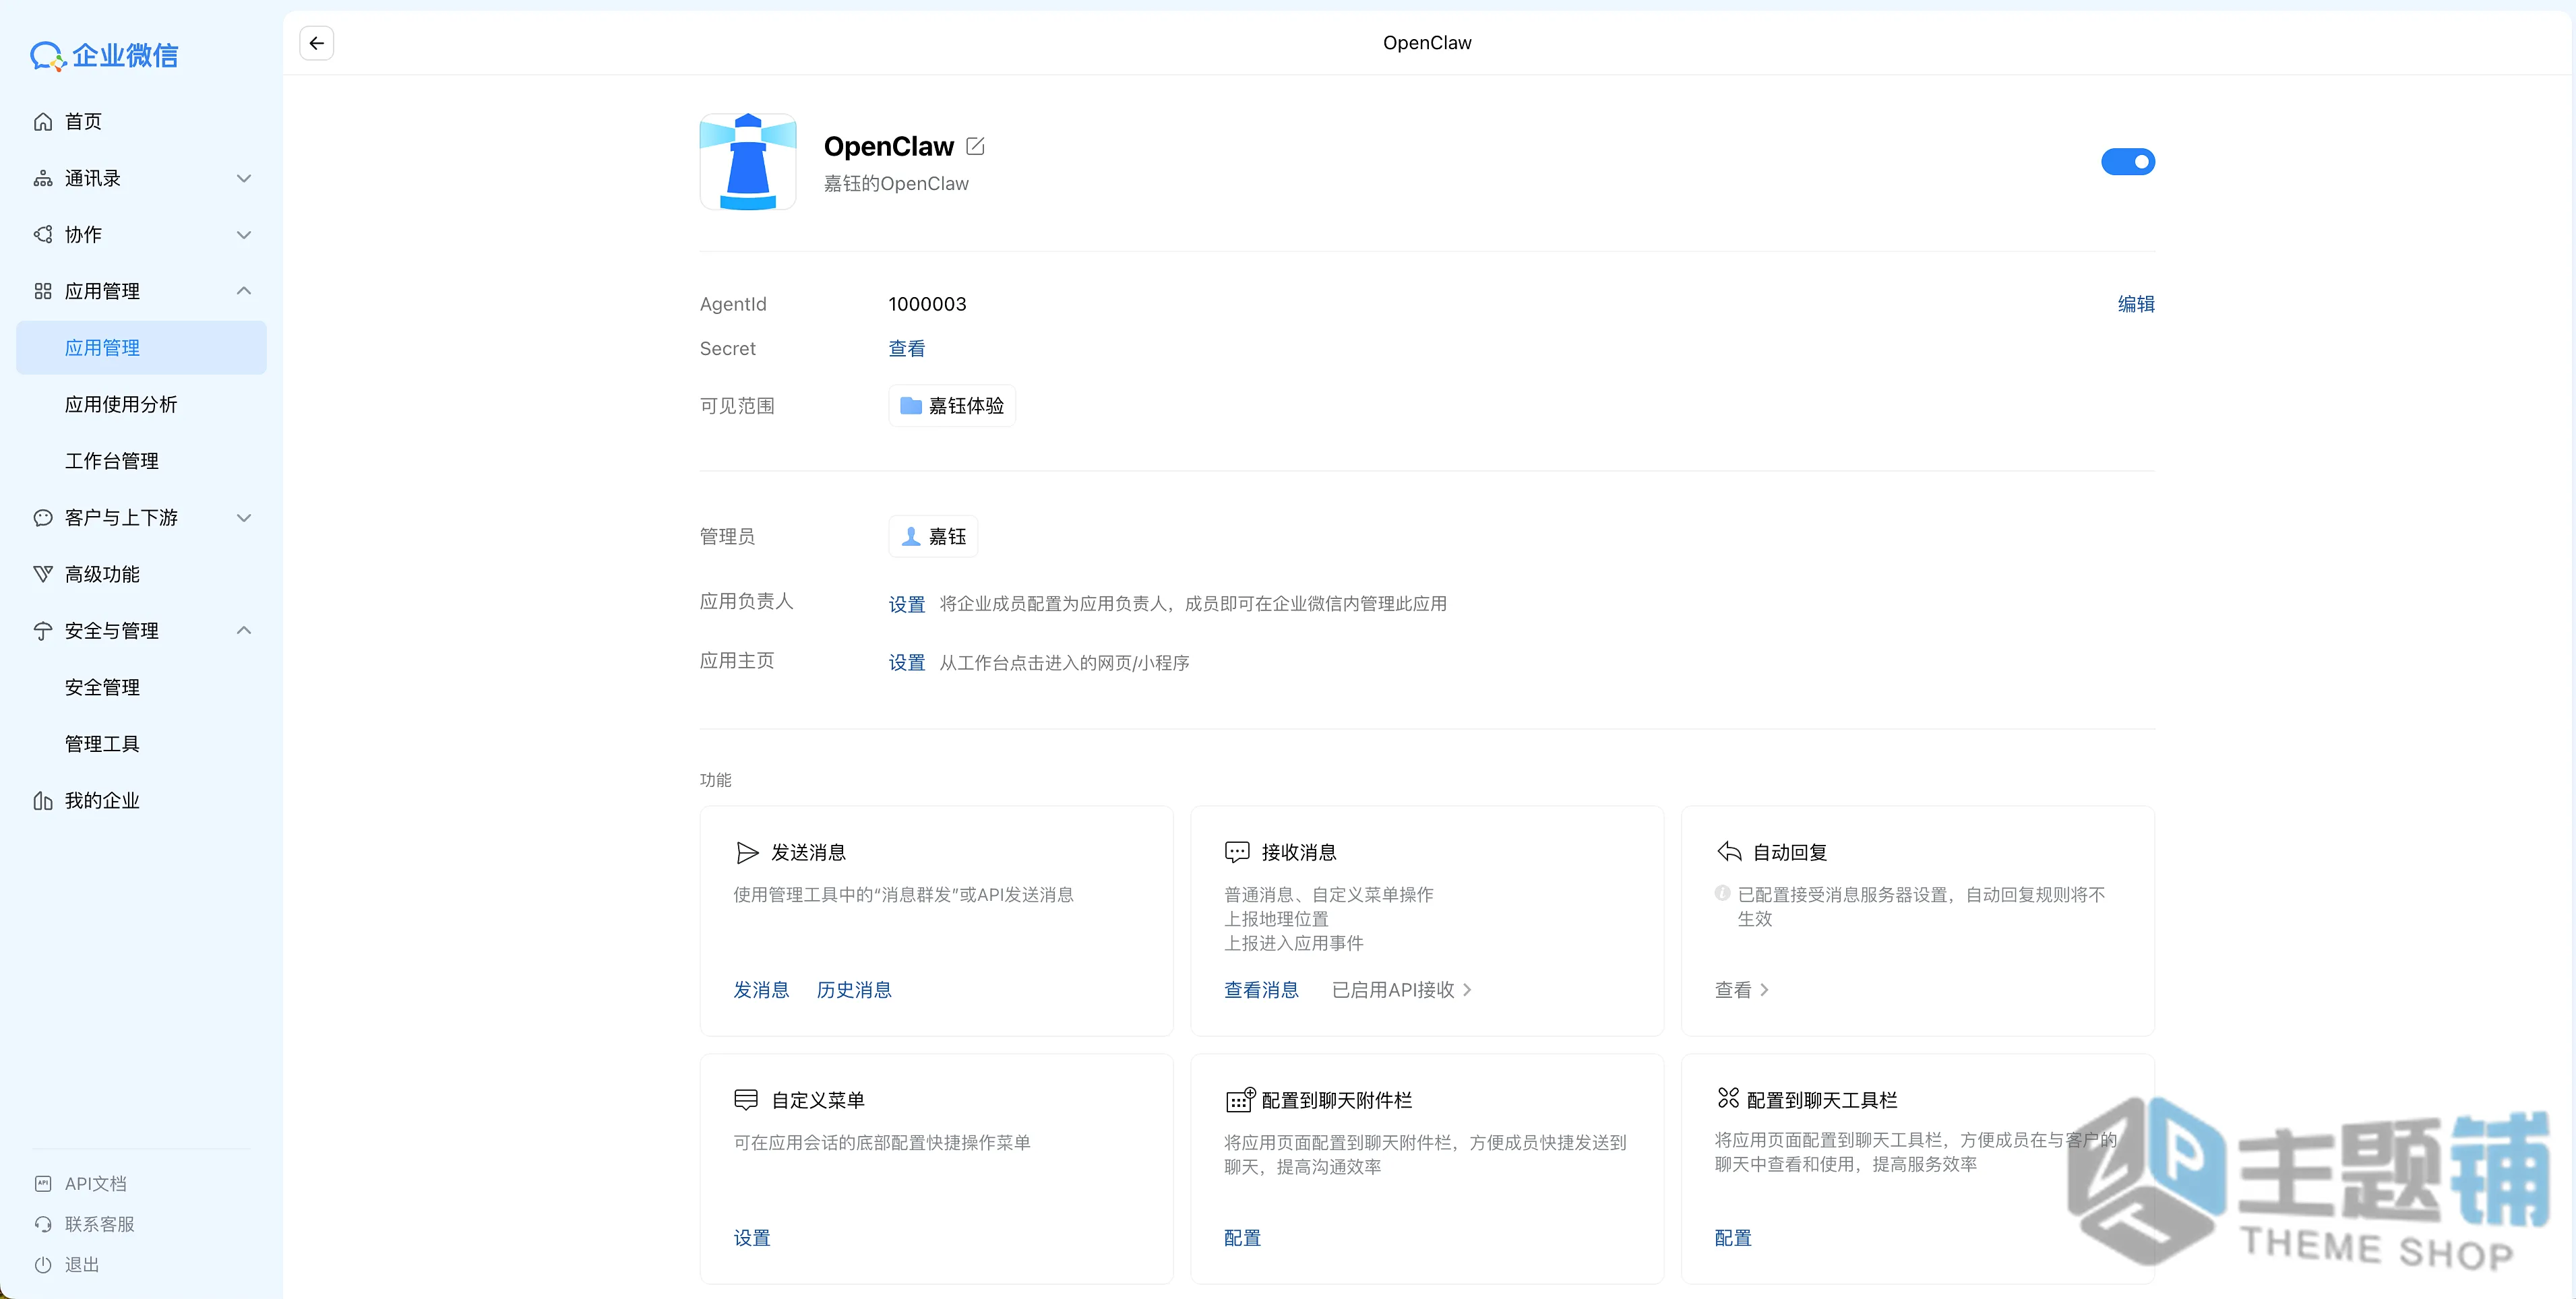The width and height of the screenshot is (2576, 1299).
Task: Click the 发消息 link
Action: (x=761, y=990)
